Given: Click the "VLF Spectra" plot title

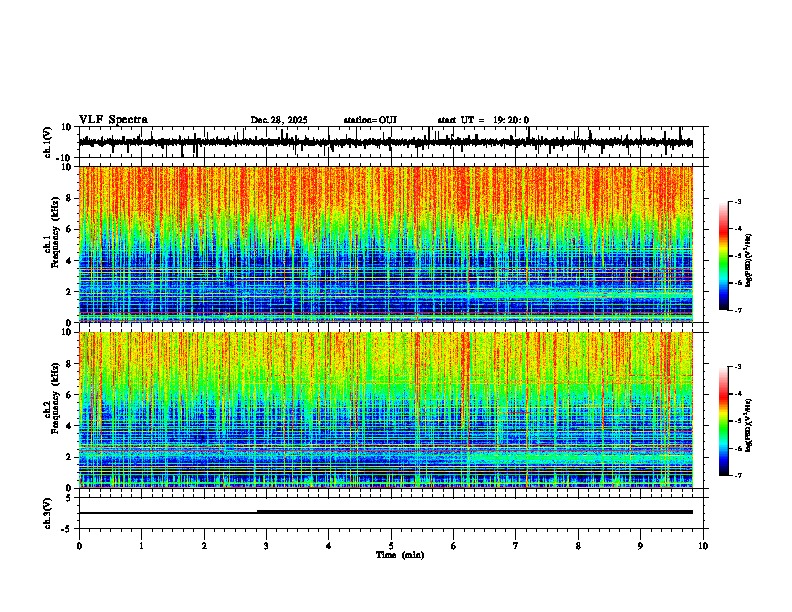Looking at the screenshot, I should click(x=113, y=120).
